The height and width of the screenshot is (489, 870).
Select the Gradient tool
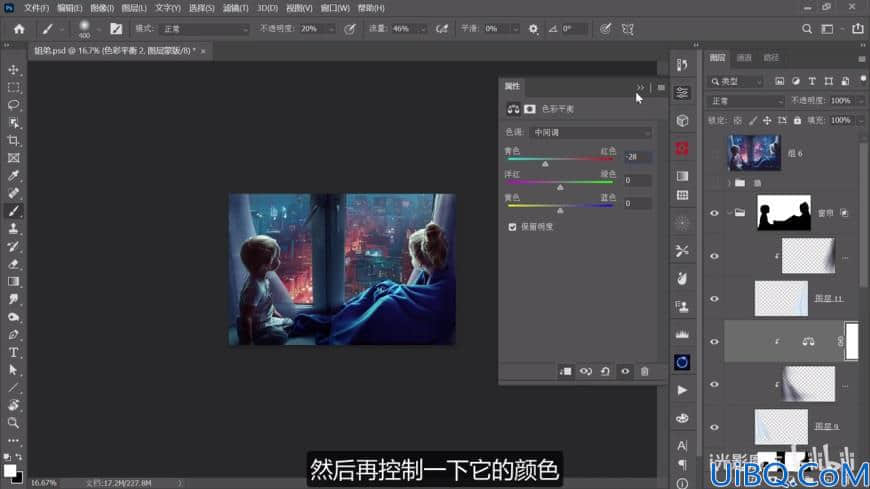tap(14, 281)
